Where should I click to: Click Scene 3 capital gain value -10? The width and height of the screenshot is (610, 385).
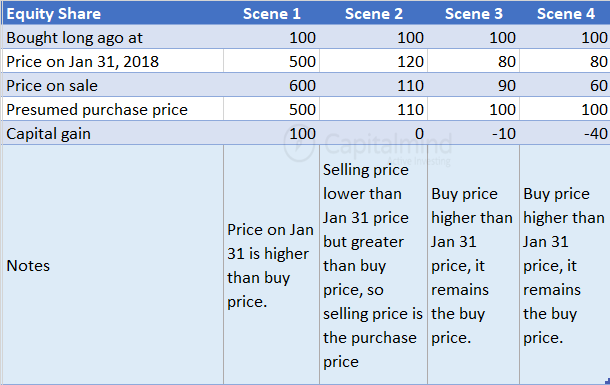click(x=473, y=133)
